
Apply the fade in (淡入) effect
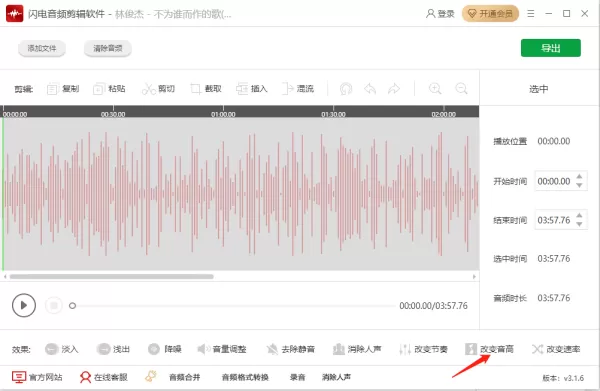pos(62,349)
